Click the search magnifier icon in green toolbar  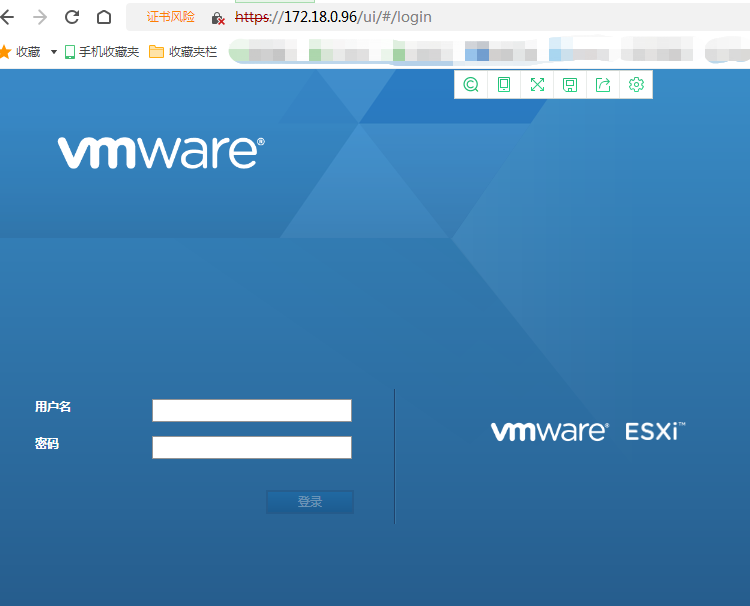click(x=471, y=85)
